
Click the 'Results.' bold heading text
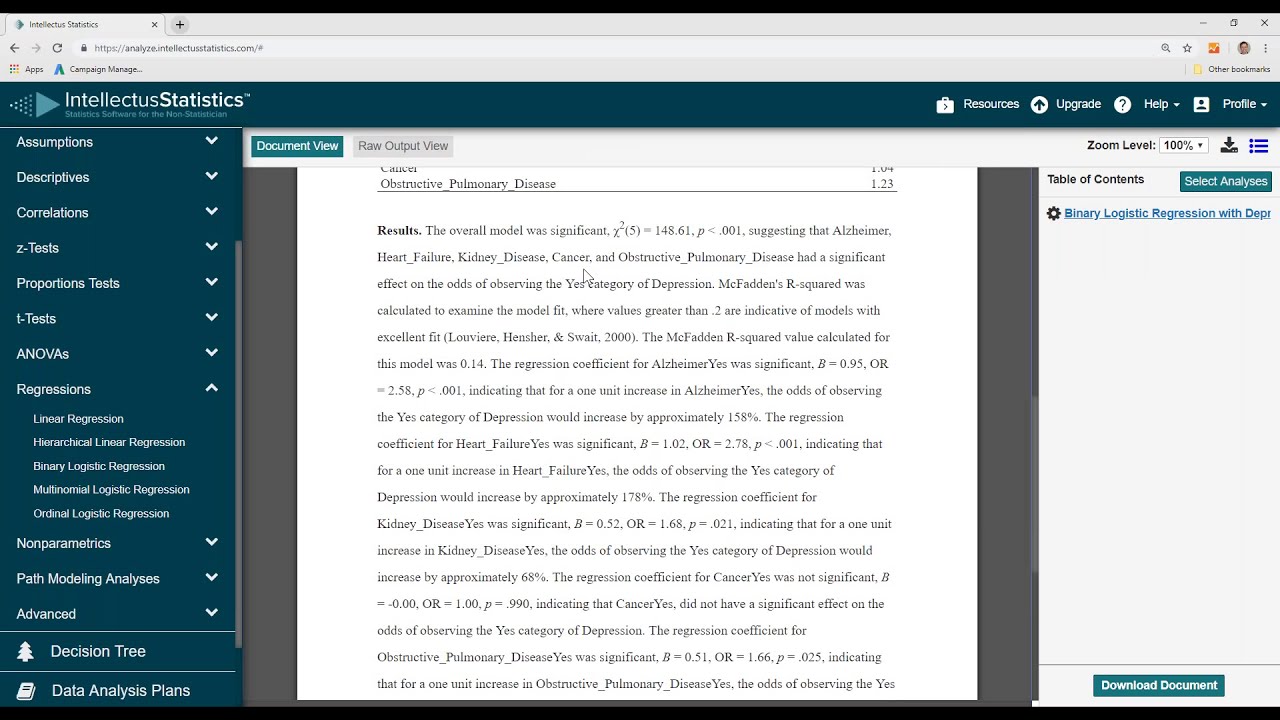[x=399, y=231]
